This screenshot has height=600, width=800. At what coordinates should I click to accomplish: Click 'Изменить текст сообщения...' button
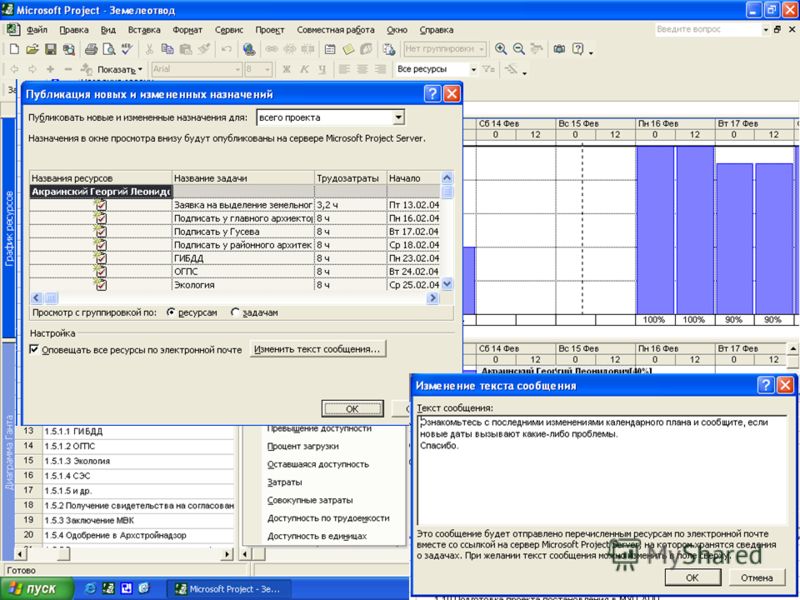click(x=317, y=349)
